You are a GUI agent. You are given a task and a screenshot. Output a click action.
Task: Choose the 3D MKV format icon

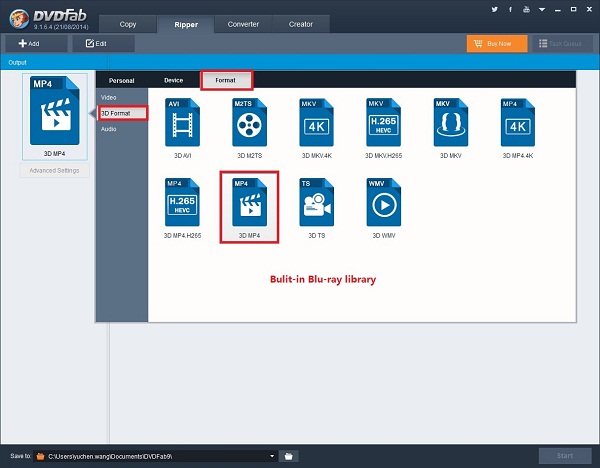(x=451, y=122)
